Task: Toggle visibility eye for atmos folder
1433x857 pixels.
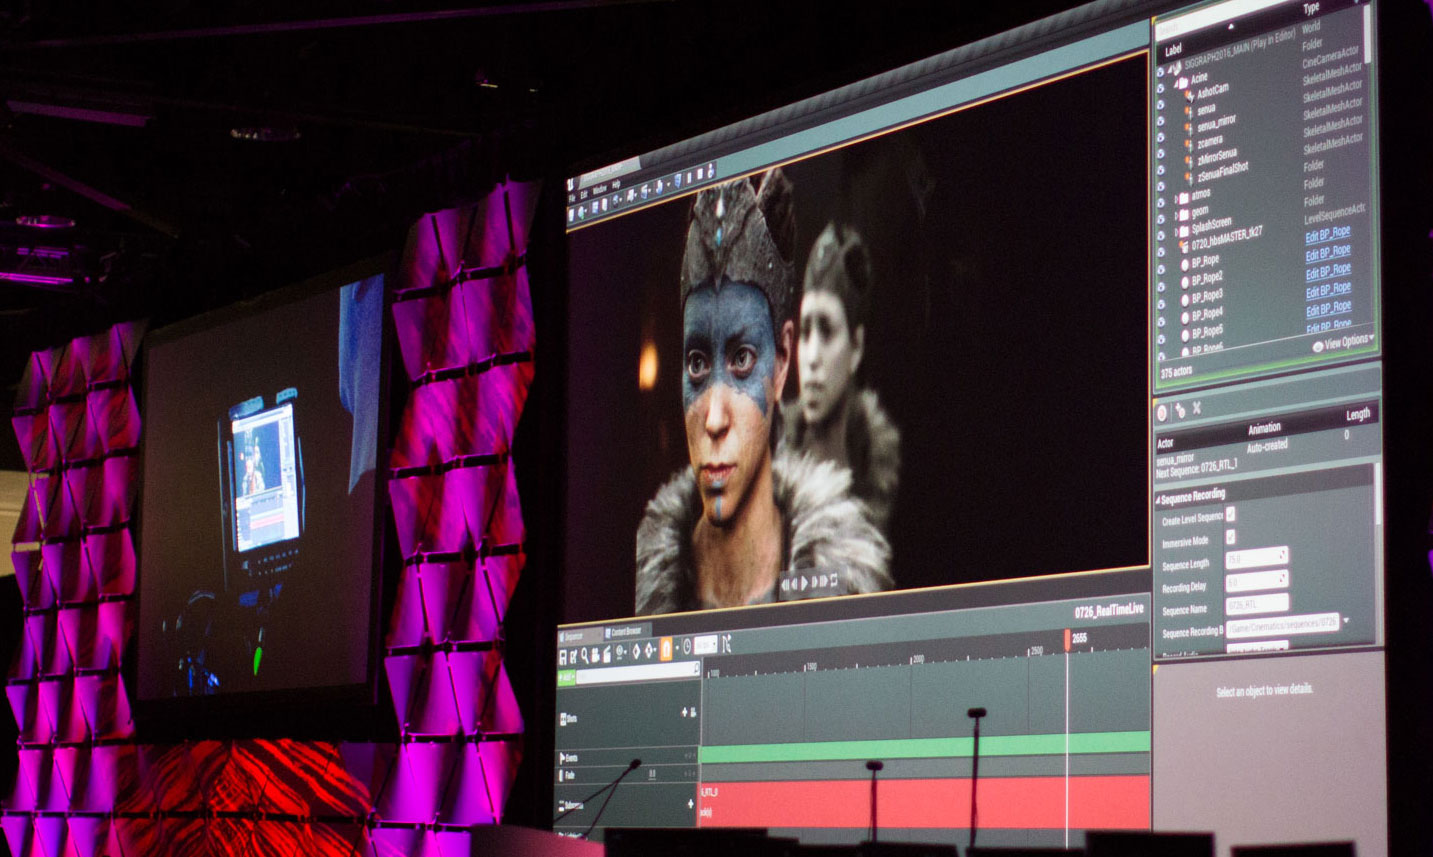Action: tap(1161, 203)
